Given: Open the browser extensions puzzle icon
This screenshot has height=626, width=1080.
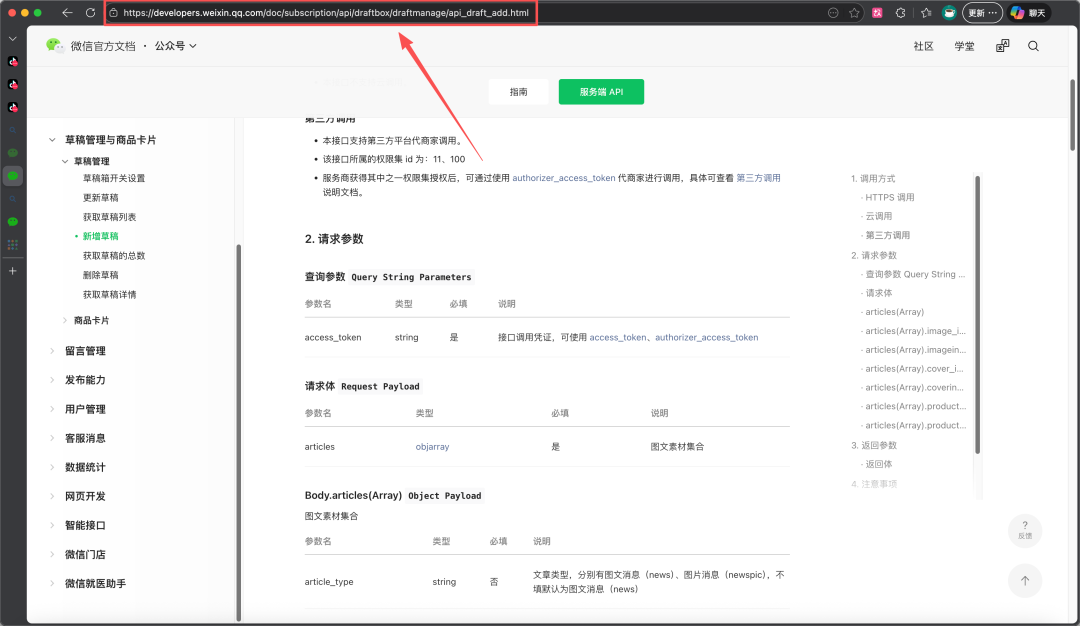Looking at the screenshot, I should point(900,12).
